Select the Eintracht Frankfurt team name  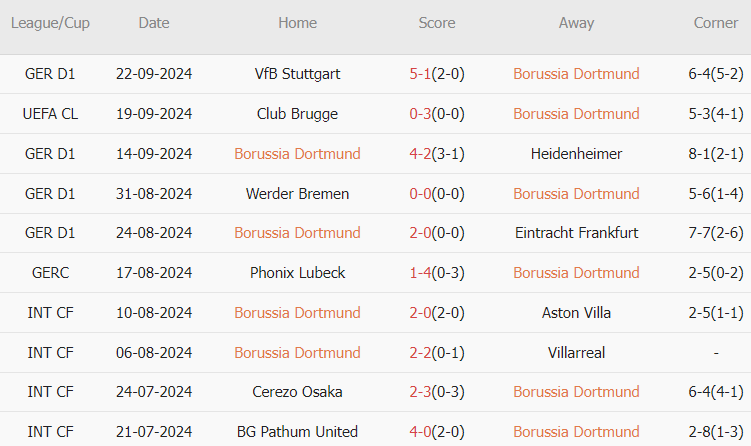tap(577, 233)
